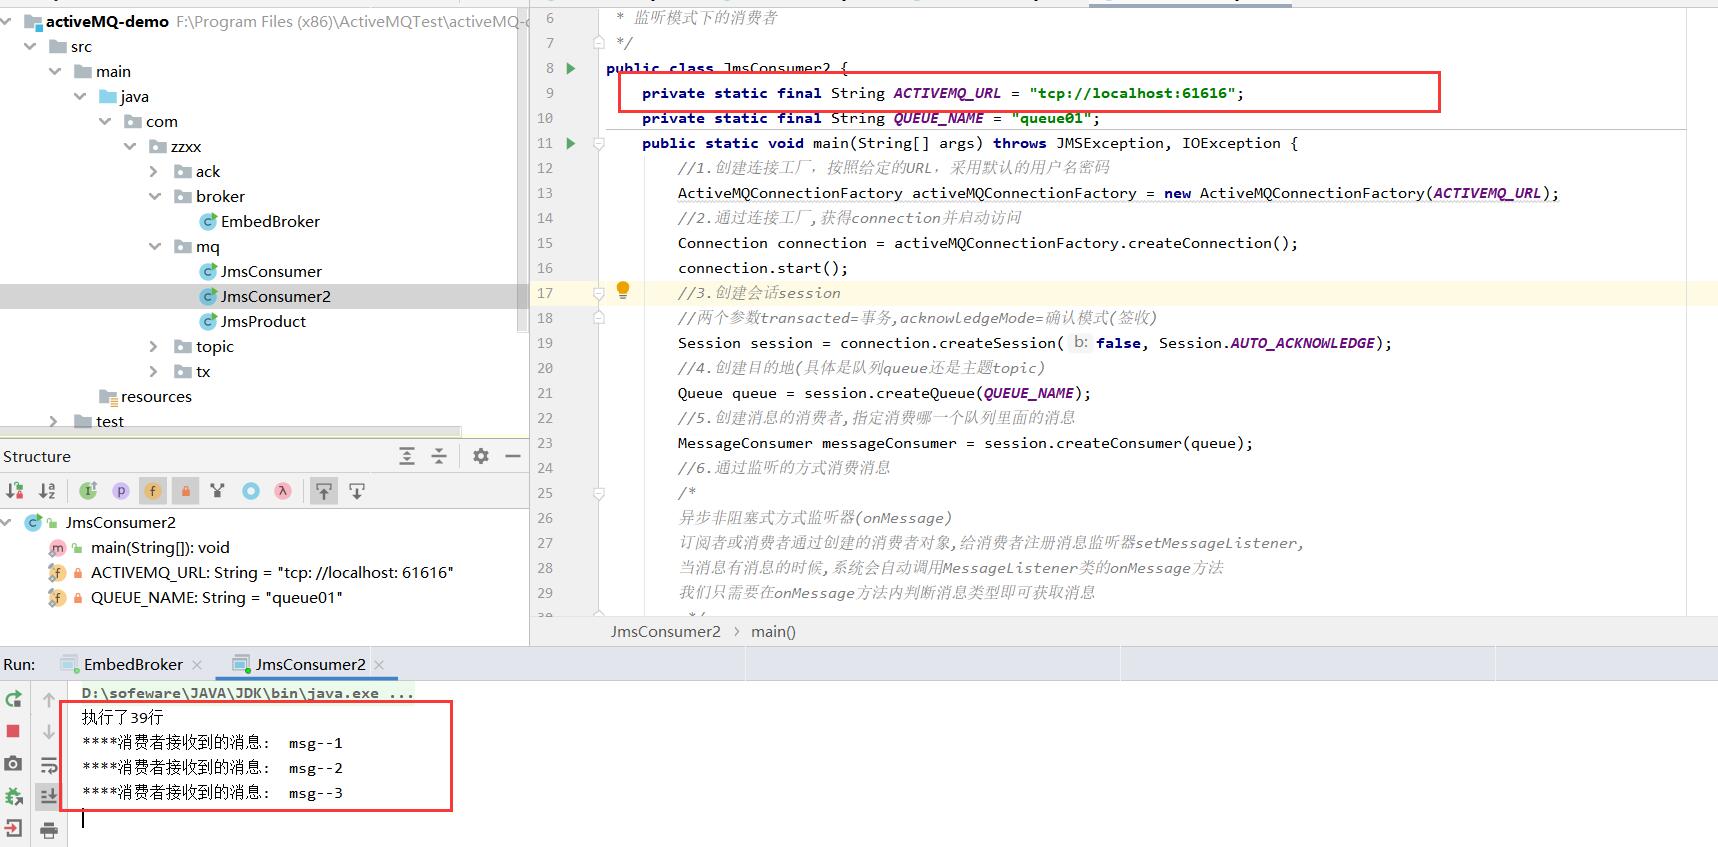Click the camera thread dump icon

[13, 764]
